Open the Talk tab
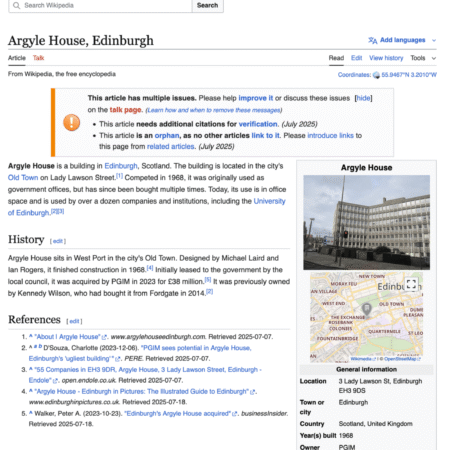The image size is (450, 450). click(38, 58)
